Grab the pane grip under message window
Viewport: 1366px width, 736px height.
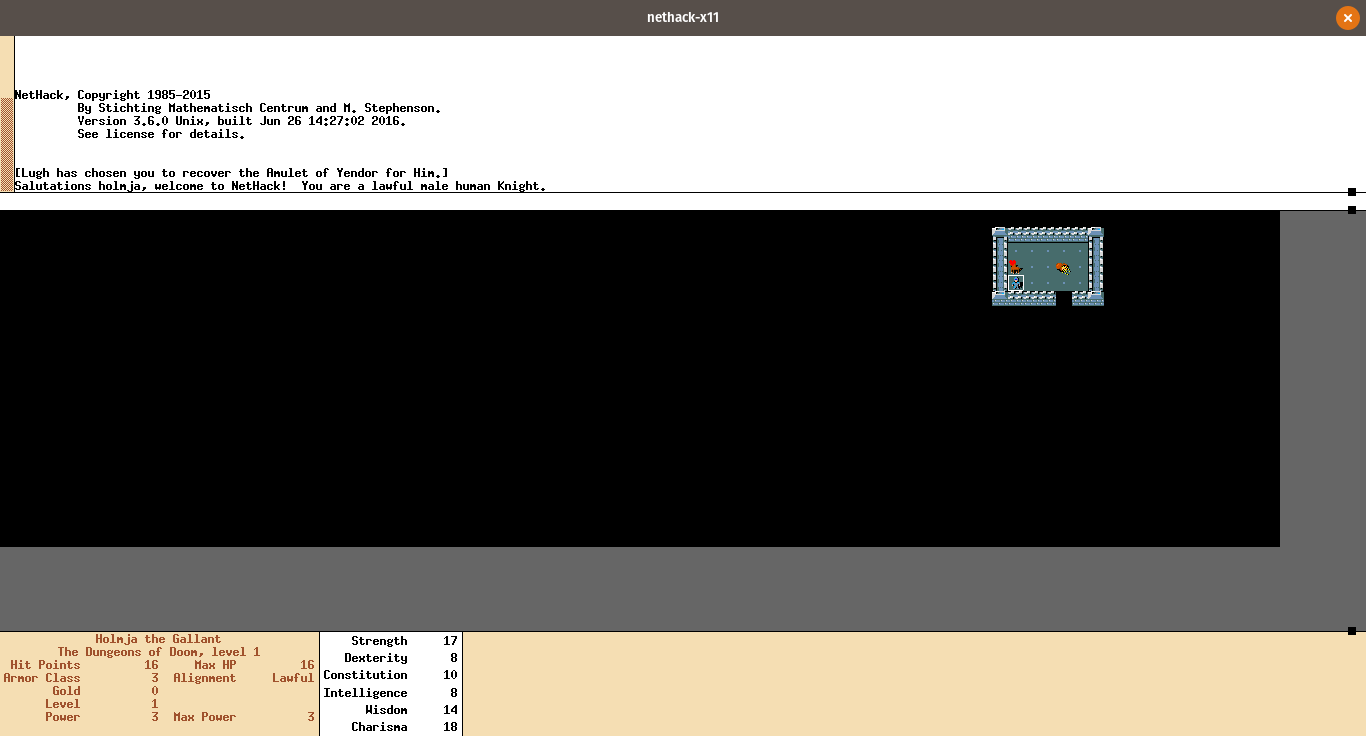(x=1352, y=192)
